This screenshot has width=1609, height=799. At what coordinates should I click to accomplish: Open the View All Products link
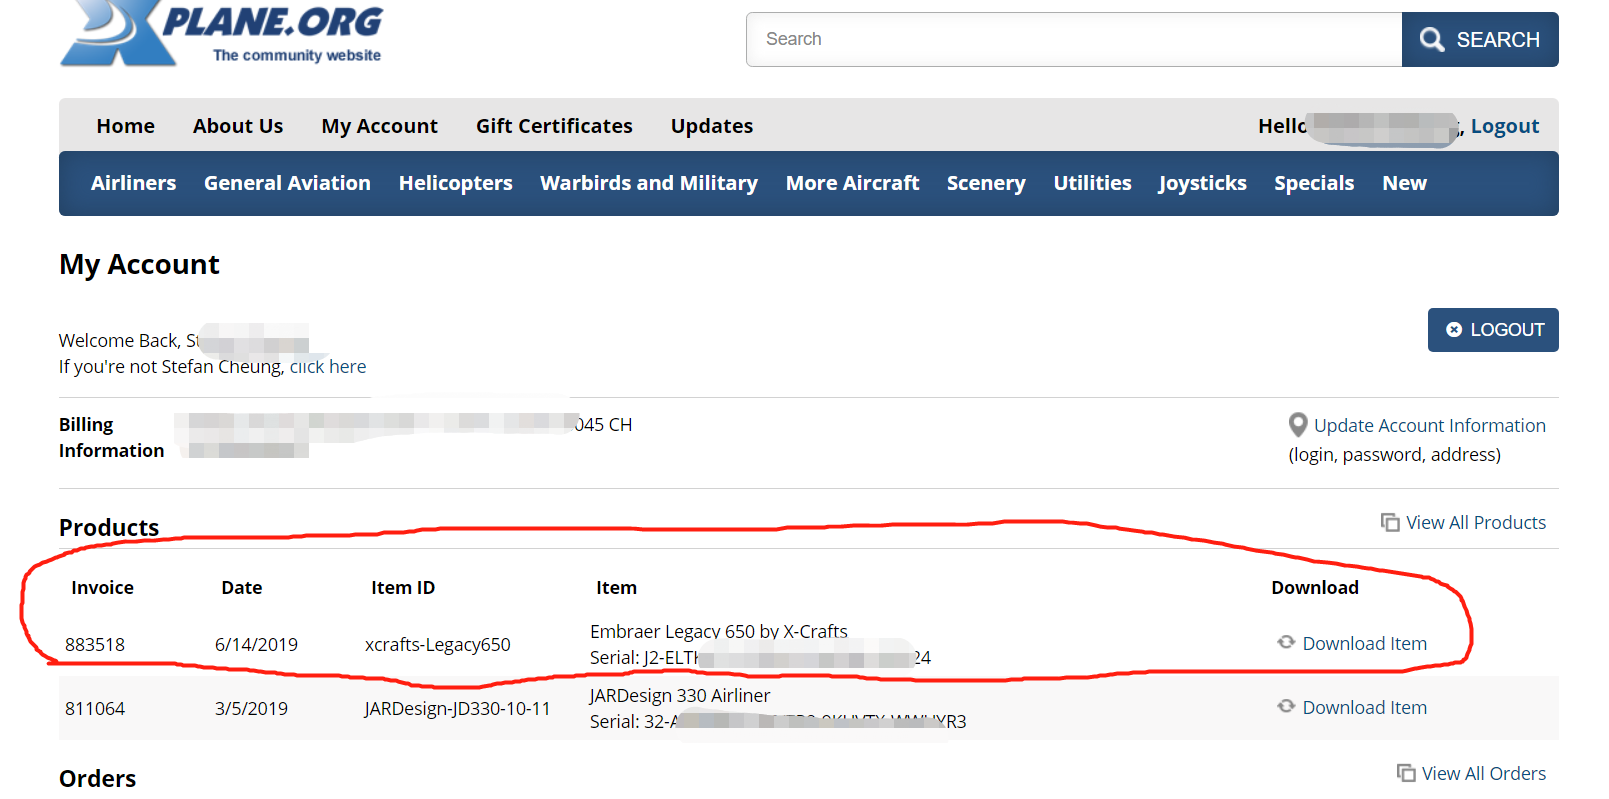point(1476,522)
